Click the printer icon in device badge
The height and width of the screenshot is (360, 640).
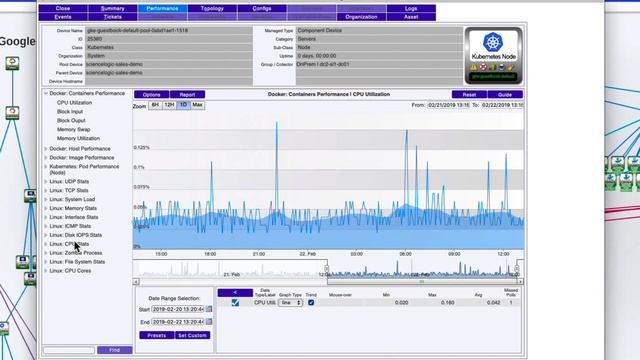coord(502,67)
